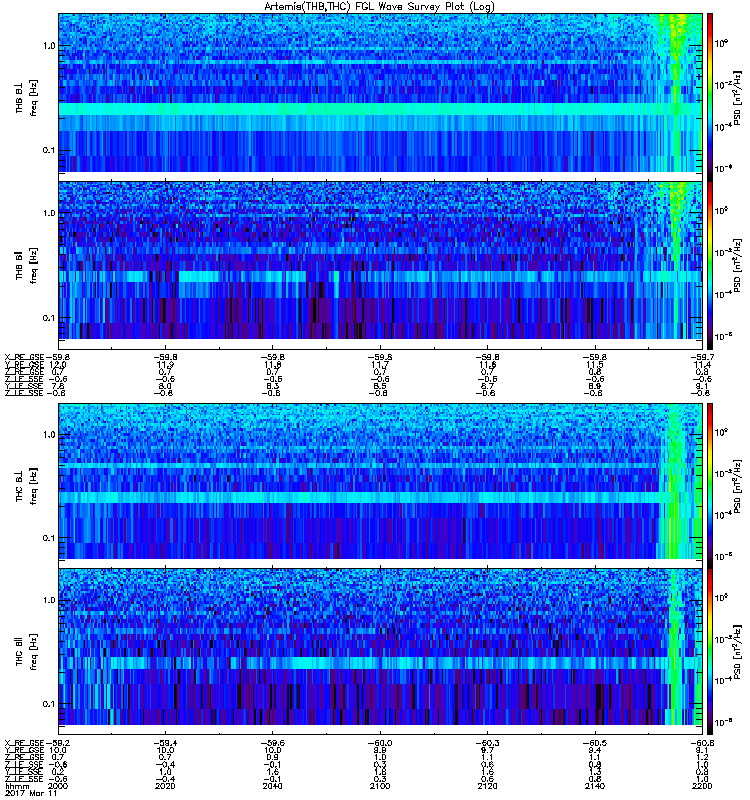Click the '1.0' frequency tick of the THB B∥ panel
This screenshot has height=800, width=750.
coord(49,213)
